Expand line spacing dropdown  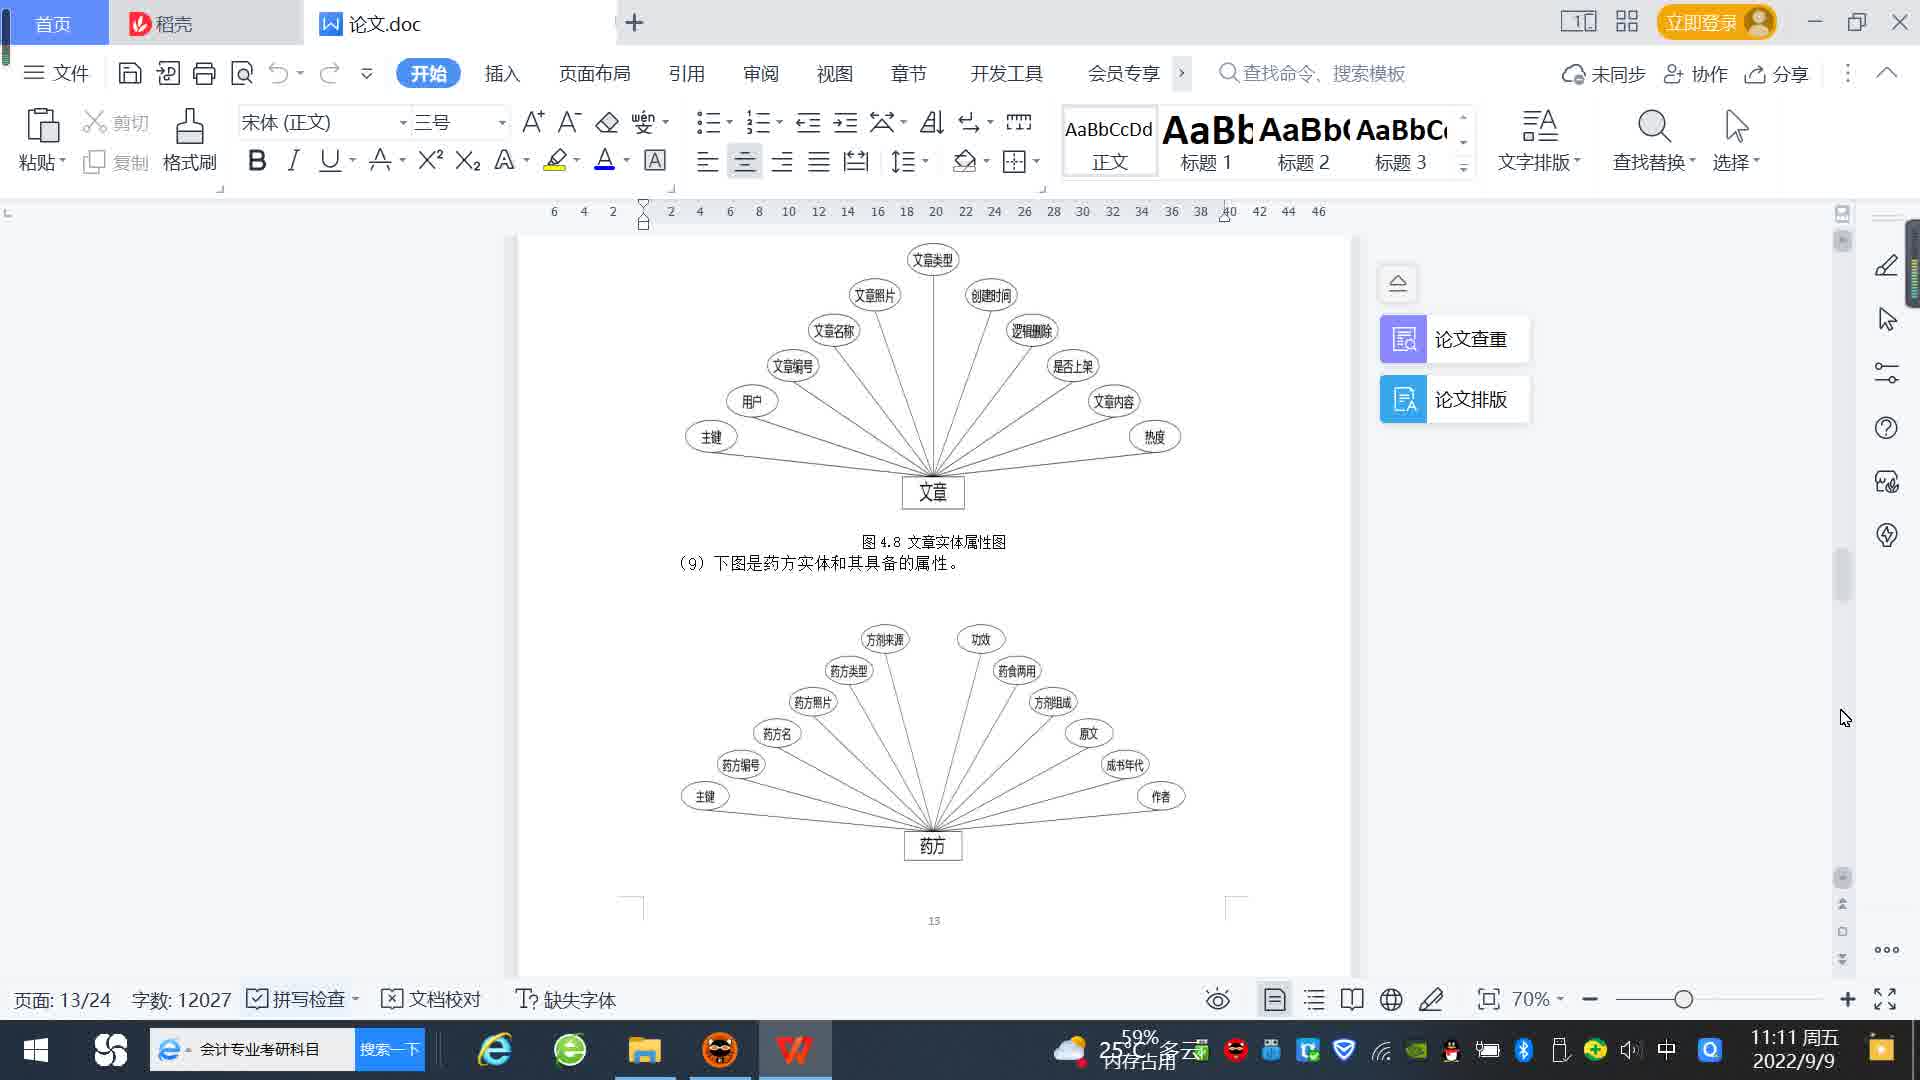(x=926, y=161)
